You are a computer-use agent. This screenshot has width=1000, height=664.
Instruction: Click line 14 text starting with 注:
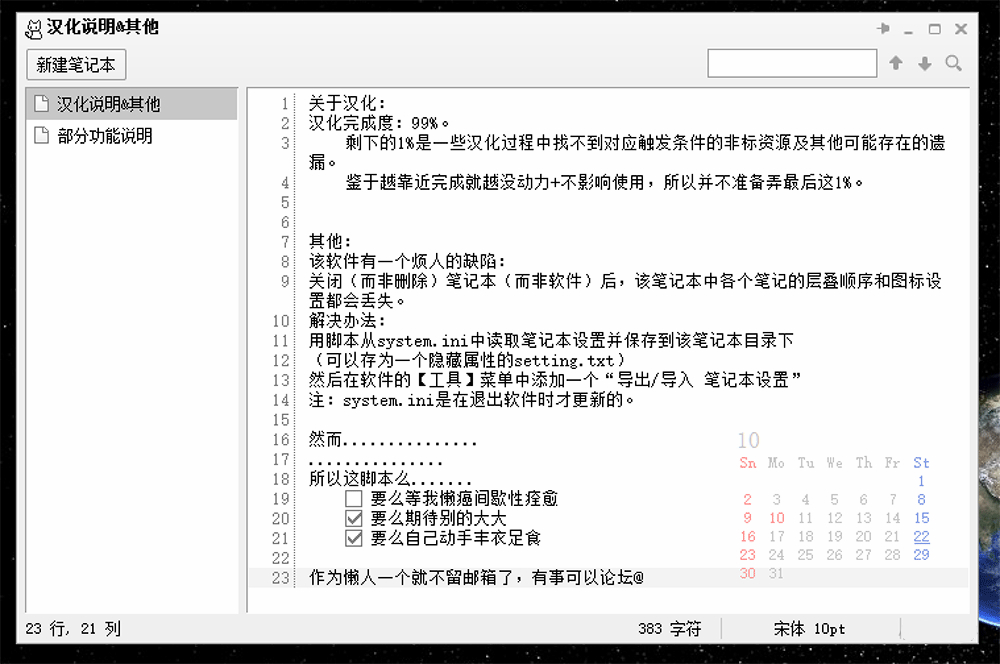471,400
